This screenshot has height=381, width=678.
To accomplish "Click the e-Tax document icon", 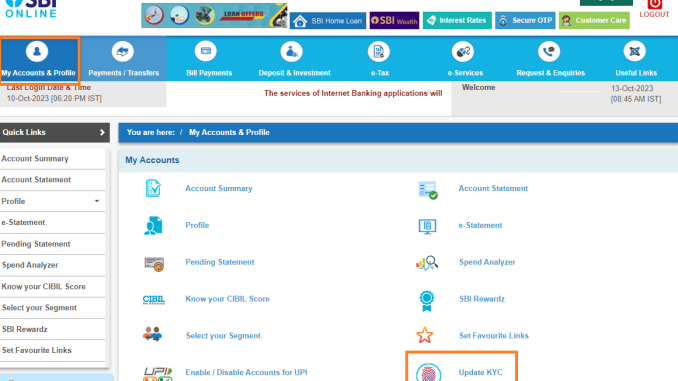I will pyautogui.click(x=379, y=51).
